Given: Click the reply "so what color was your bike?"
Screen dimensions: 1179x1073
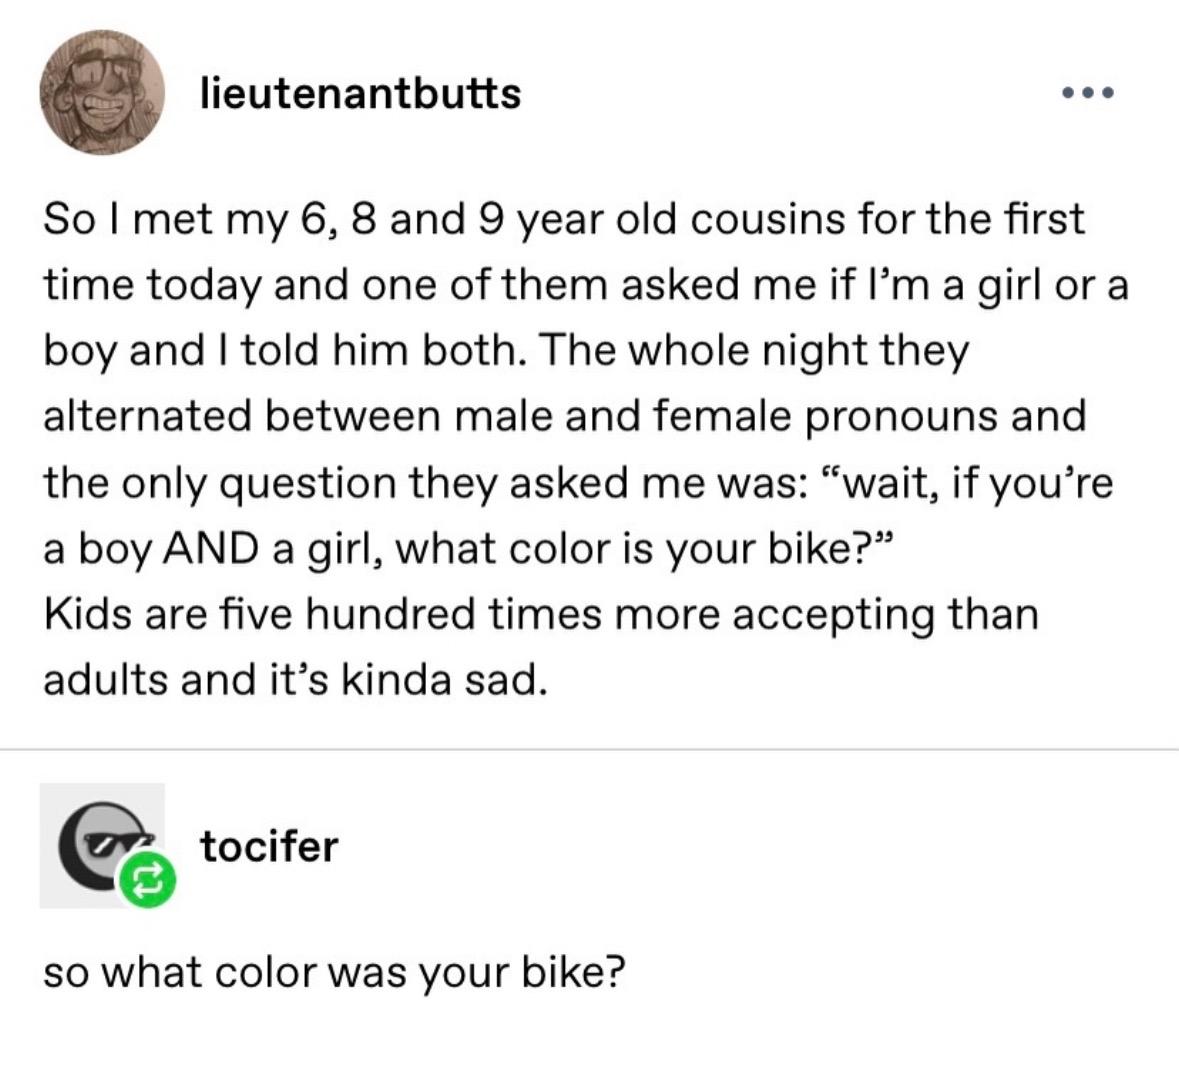Looking at the screenshot, I should coord(334,972).
